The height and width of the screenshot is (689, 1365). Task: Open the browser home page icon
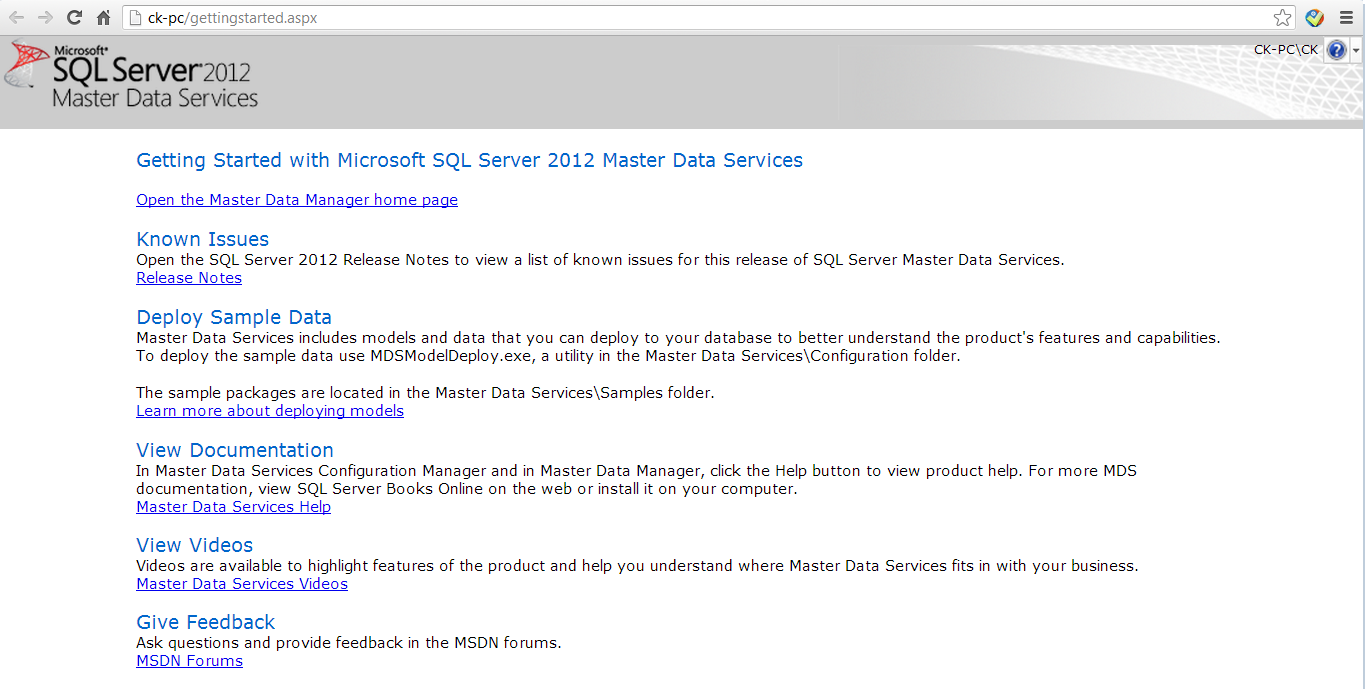coord(103,18)
